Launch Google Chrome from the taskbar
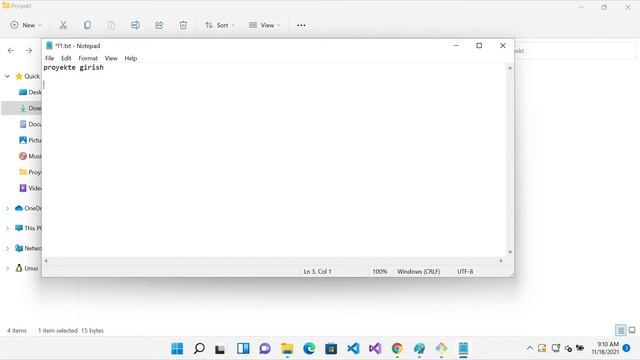 point(397,349)
